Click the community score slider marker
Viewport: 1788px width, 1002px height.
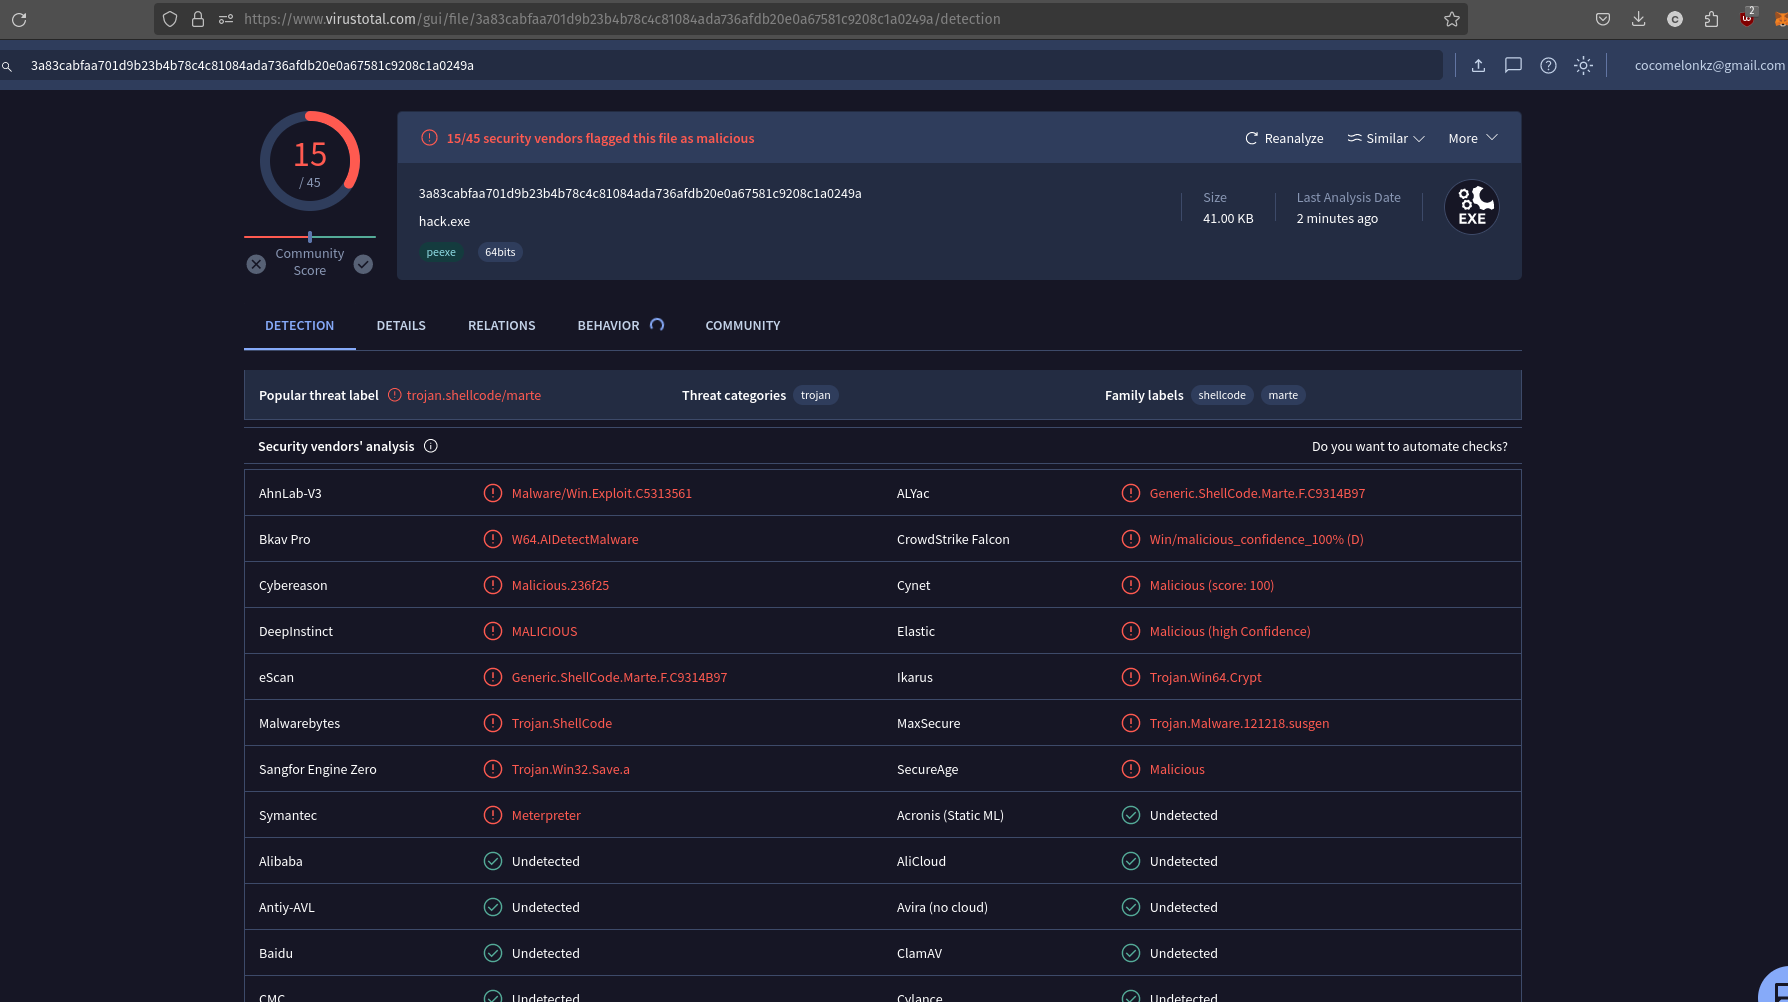point(310,237)
